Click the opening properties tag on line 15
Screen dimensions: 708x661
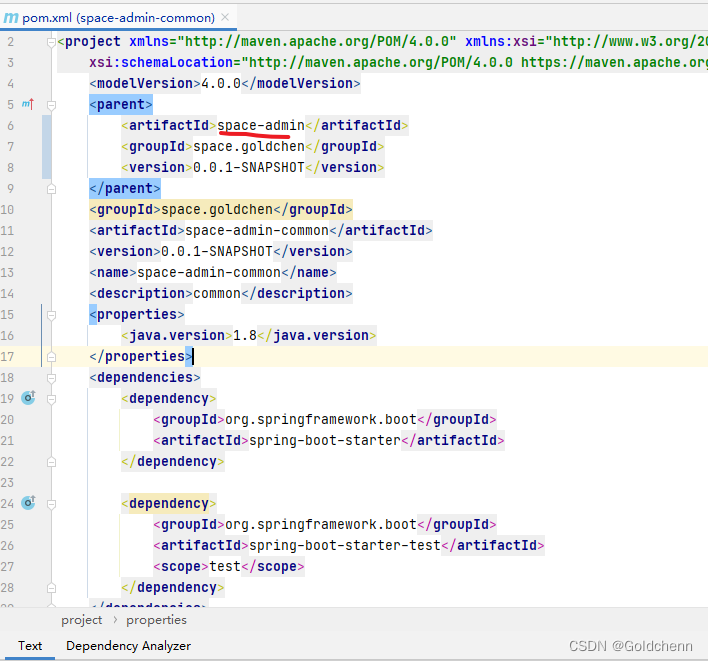point(137,314)
